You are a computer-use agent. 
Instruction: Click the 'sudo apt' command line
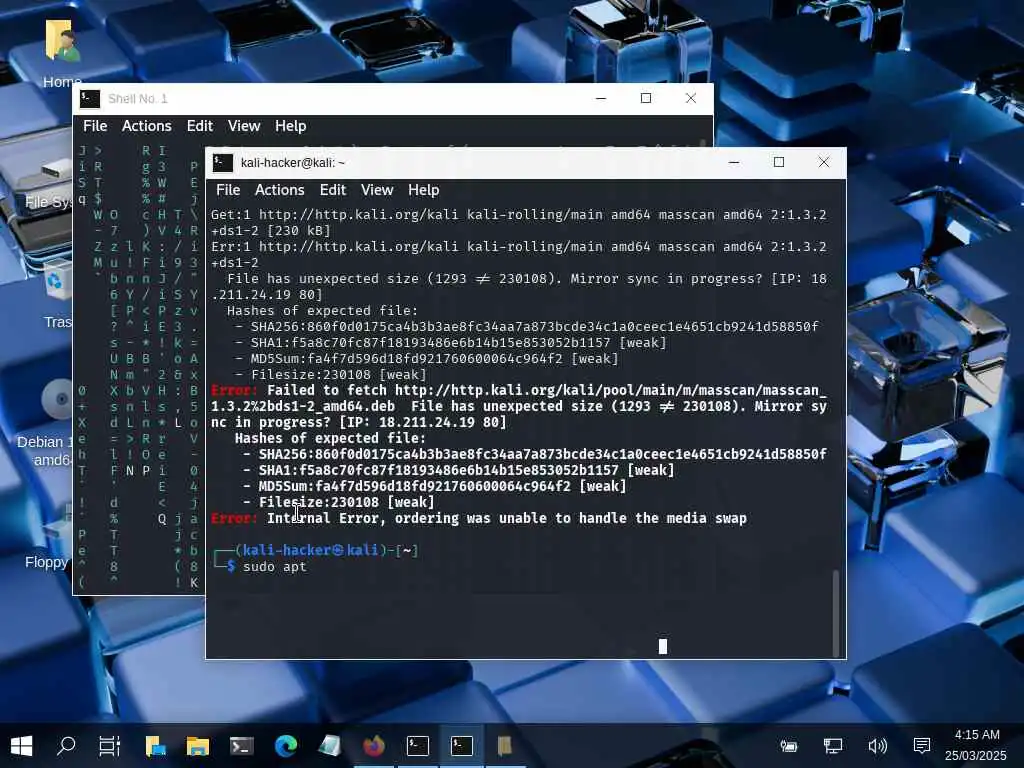274,566
